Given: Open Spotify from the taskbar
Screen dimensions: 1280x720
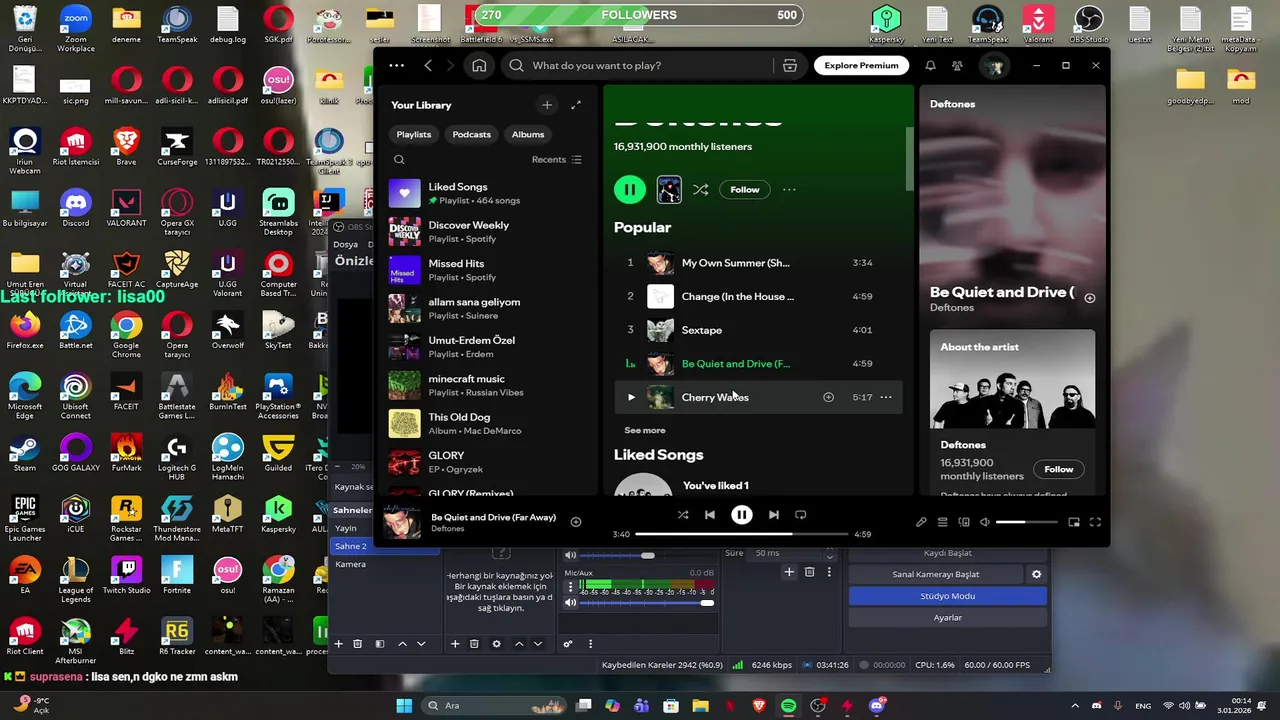Looking at the screenshot, I should (x=789, y=706).
